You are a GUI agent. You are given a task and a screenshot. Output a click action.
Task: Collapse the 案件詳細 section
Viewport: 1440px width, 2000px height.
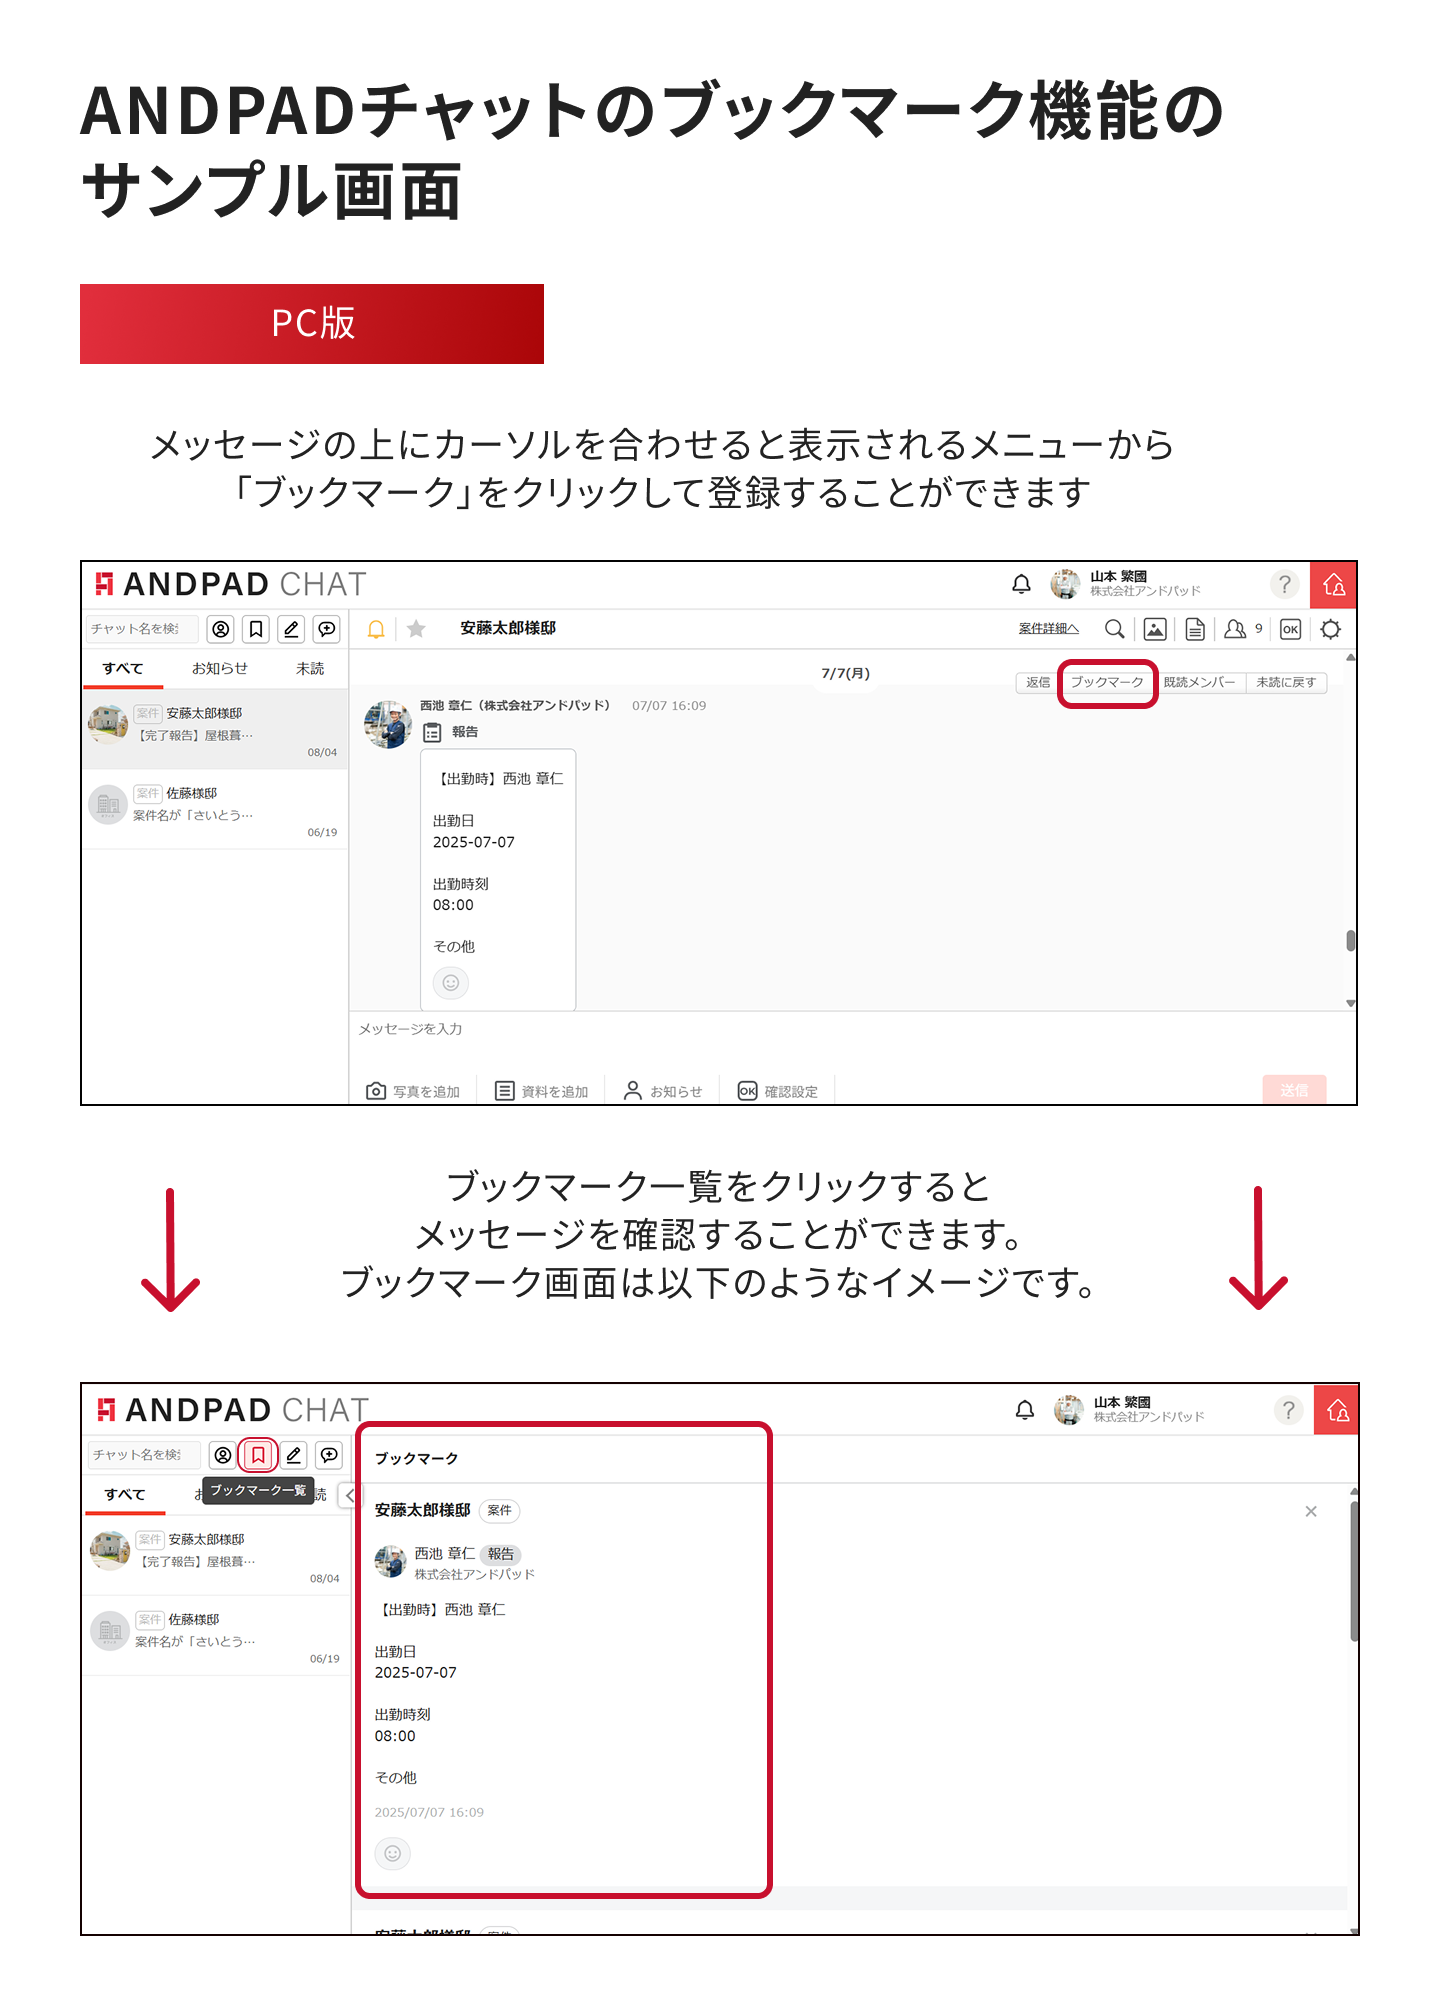(x=1048, y=629)
